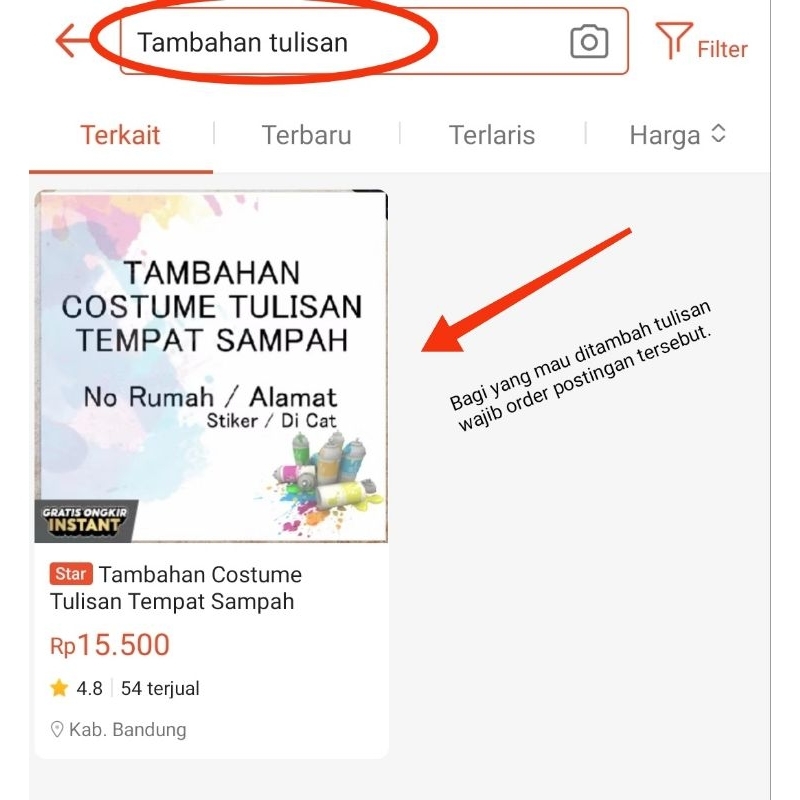The width and height of the screenshot is (800, 800).
Task: Tap the back arrow icon
Action: point(74,41)
